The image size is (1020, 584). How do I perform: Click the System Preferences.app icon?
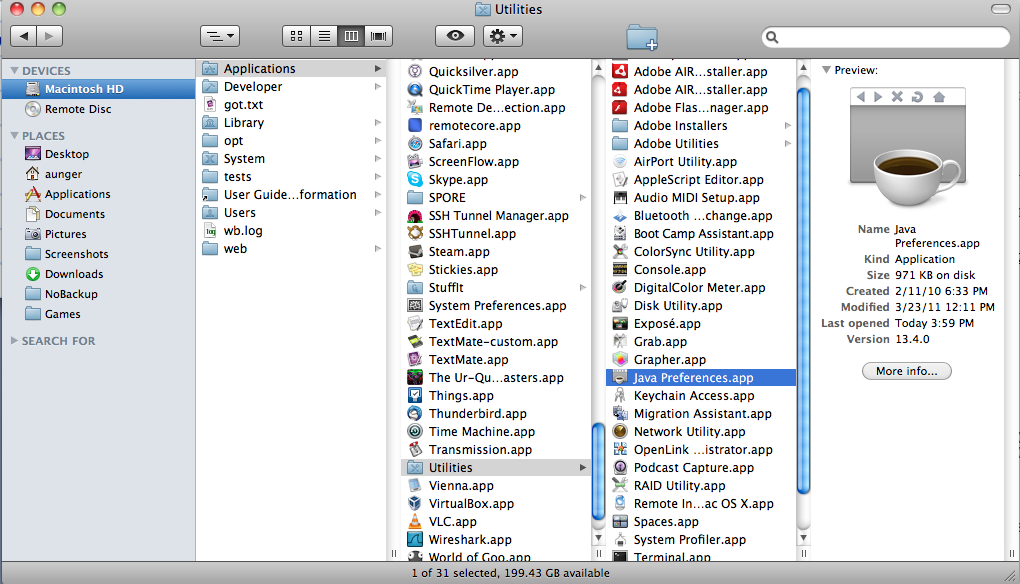[415, 306]
